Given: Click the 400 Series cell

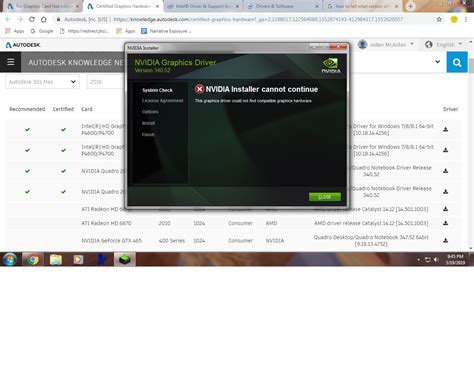Looking at the screenshot, I should 172,240.
